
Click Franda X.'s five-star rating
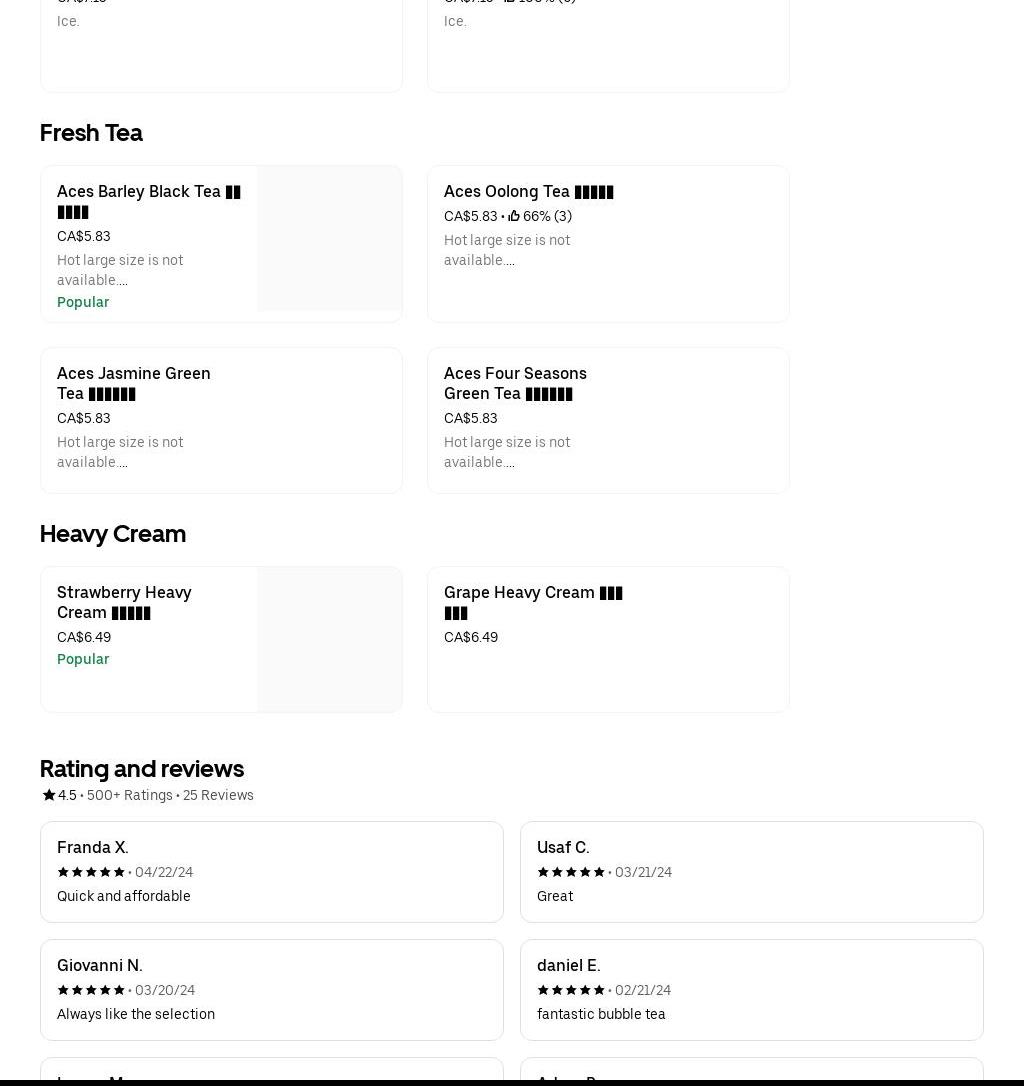pos(91,872)
